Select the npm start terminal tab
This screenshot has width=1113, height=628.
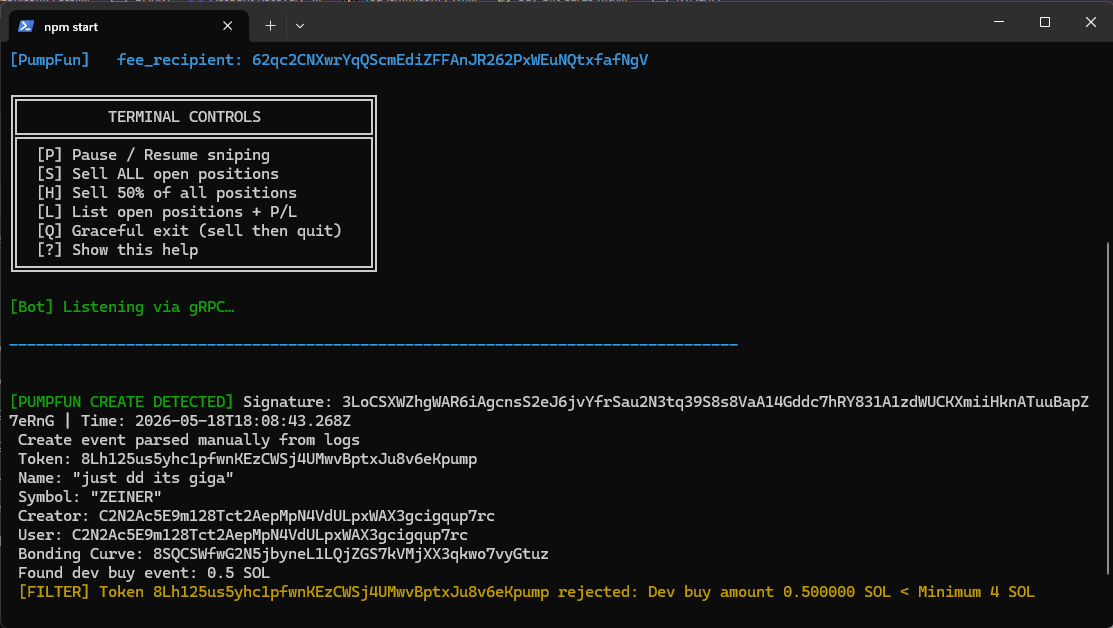click(x=128, y=26)
